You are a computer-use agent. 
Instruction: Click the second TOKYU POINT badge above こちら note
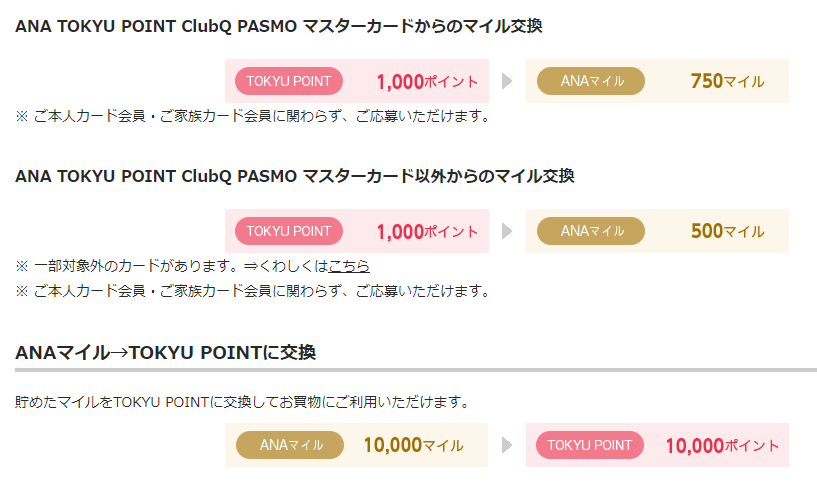tap(289, 231)
